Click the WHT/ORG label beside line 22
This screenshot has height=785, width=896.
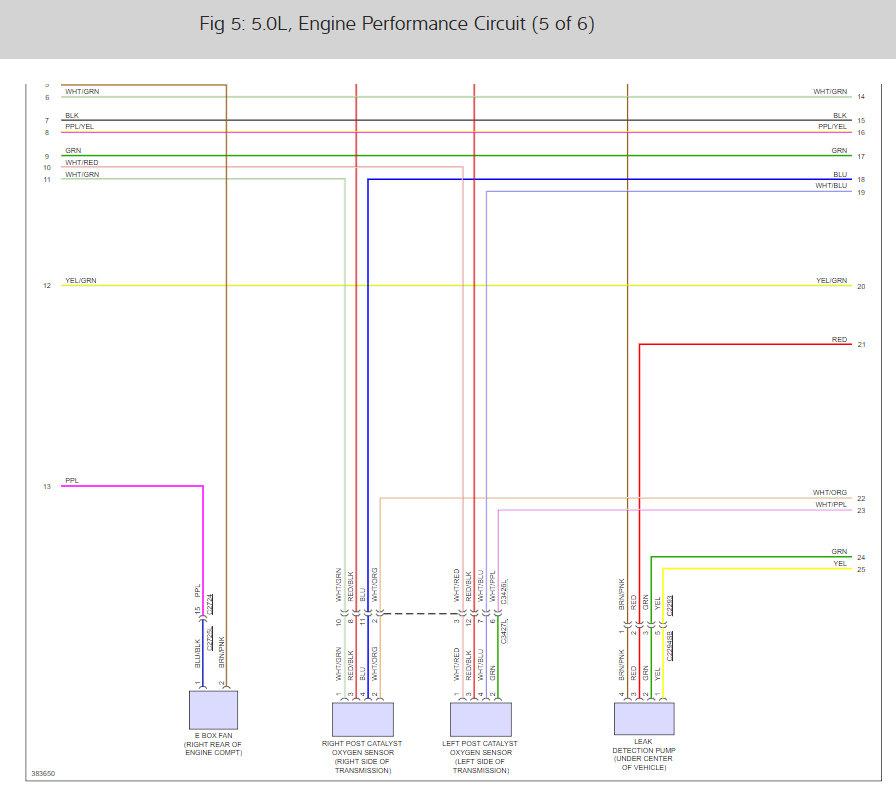(x=830, y=492)
